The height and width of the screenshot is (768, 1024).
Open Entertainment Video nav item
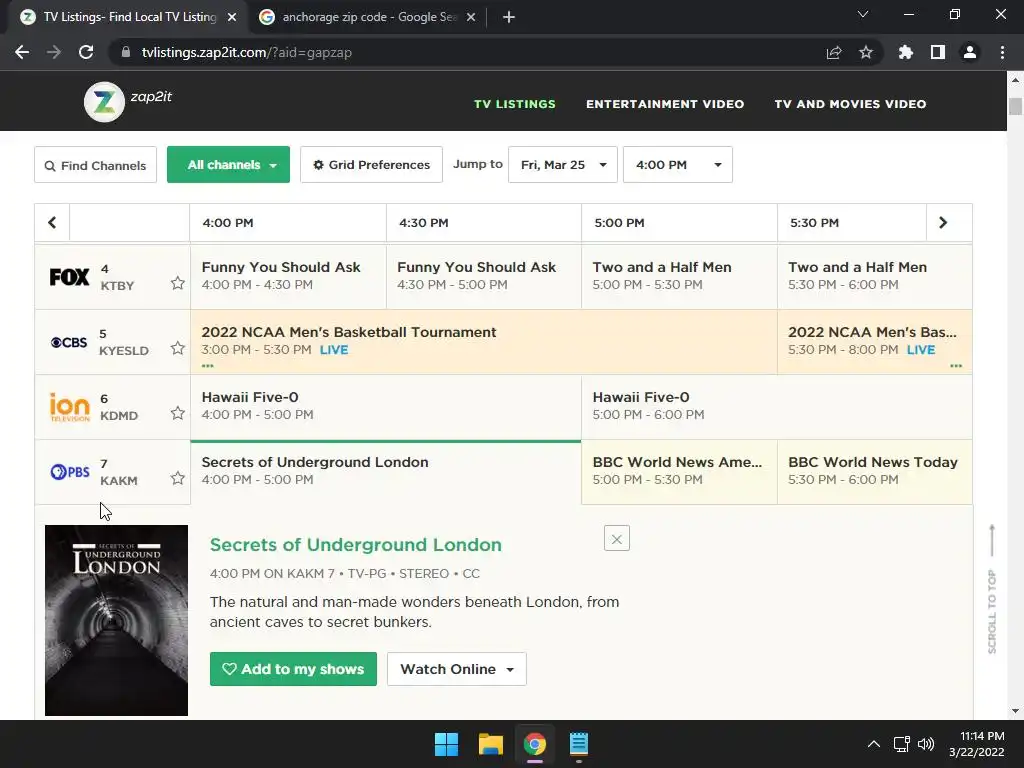665,104
